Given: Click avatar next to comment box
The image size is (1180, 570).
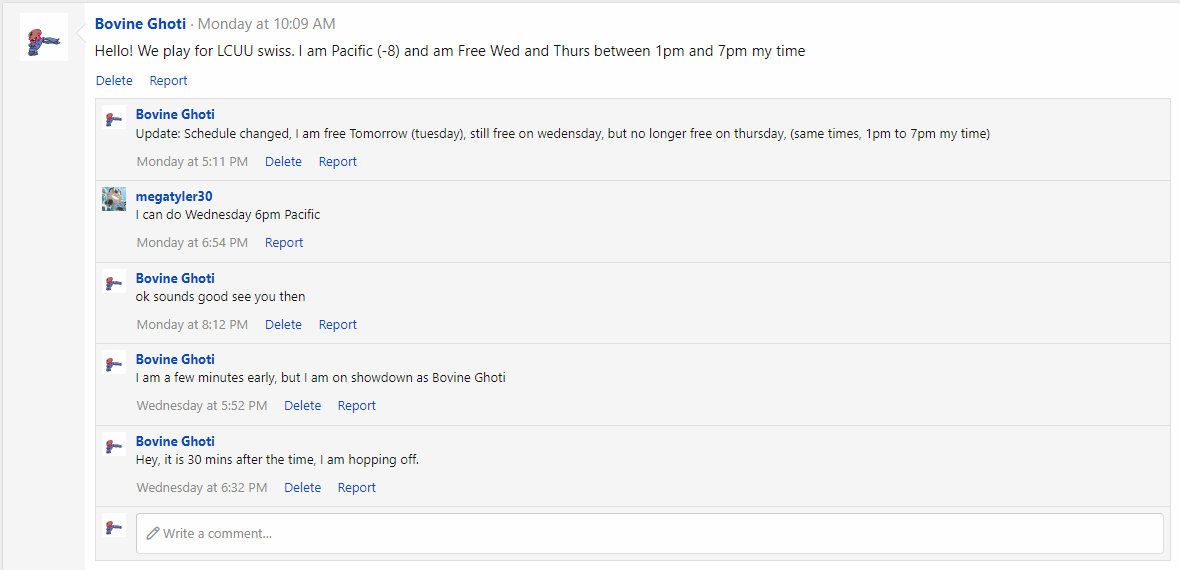Looking at the screenshot, I should pos(114,525).
